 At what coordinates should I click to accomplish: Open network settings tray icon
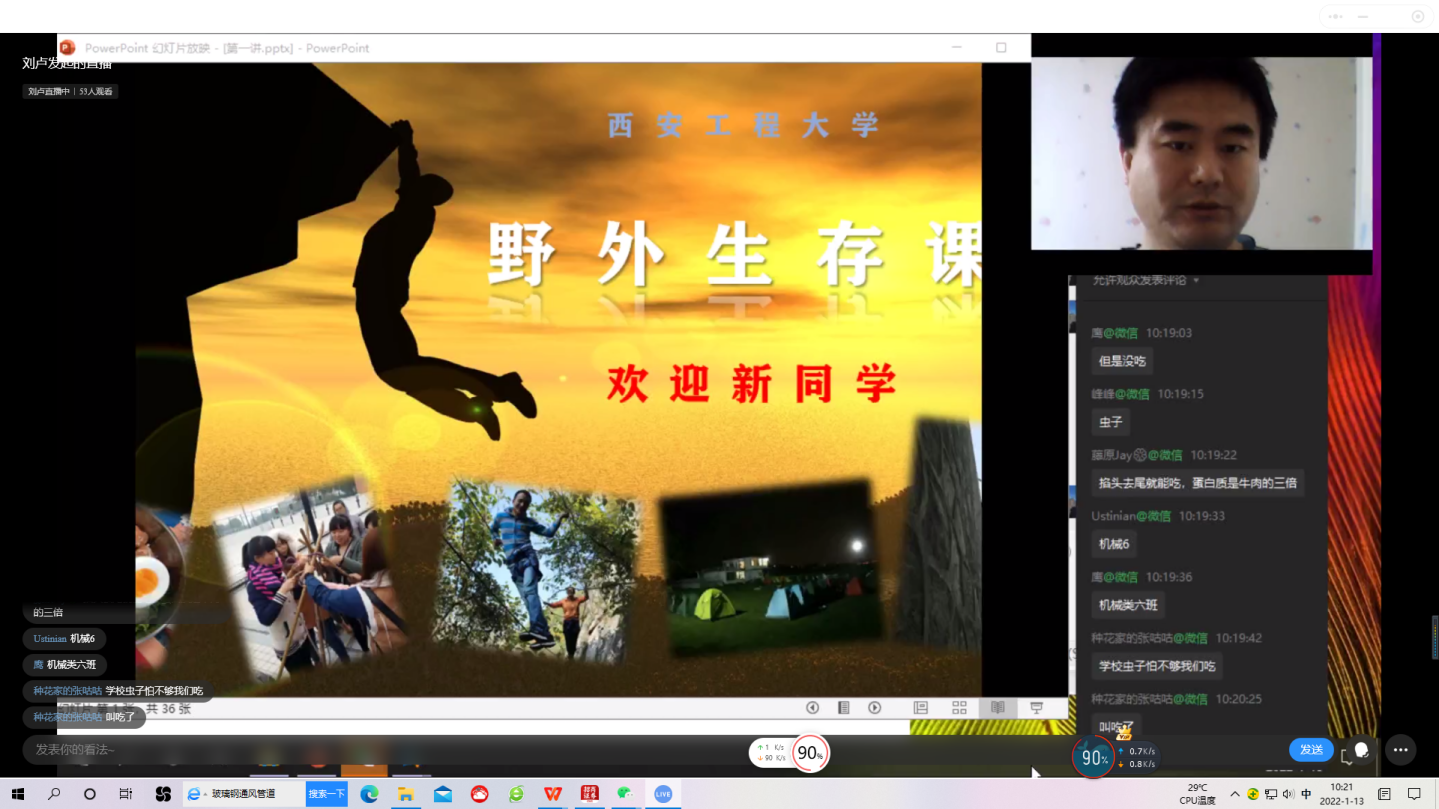1271,794
